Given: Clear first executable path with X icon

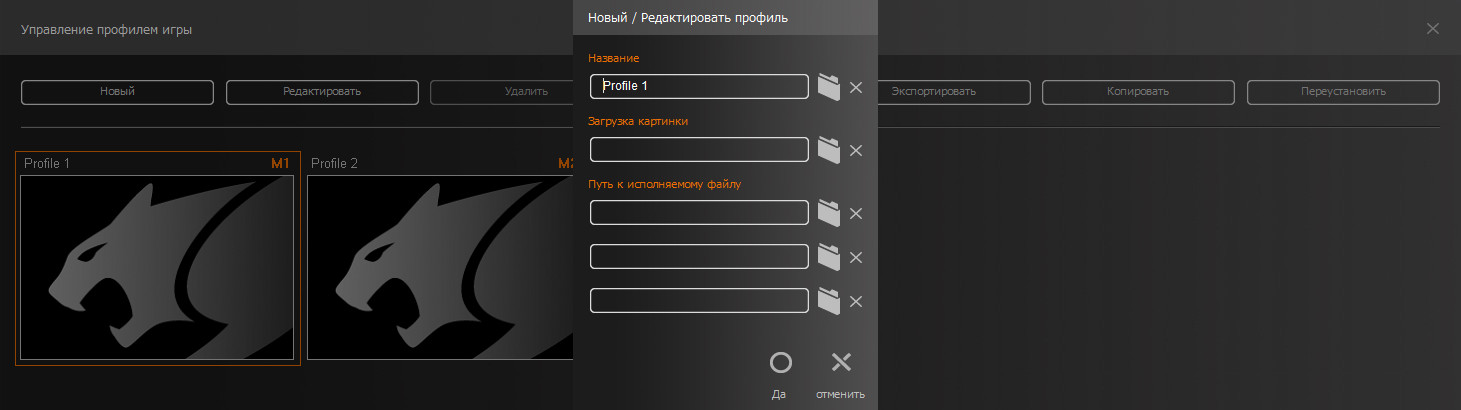Looking at the screenshot, I should point(856,213).
